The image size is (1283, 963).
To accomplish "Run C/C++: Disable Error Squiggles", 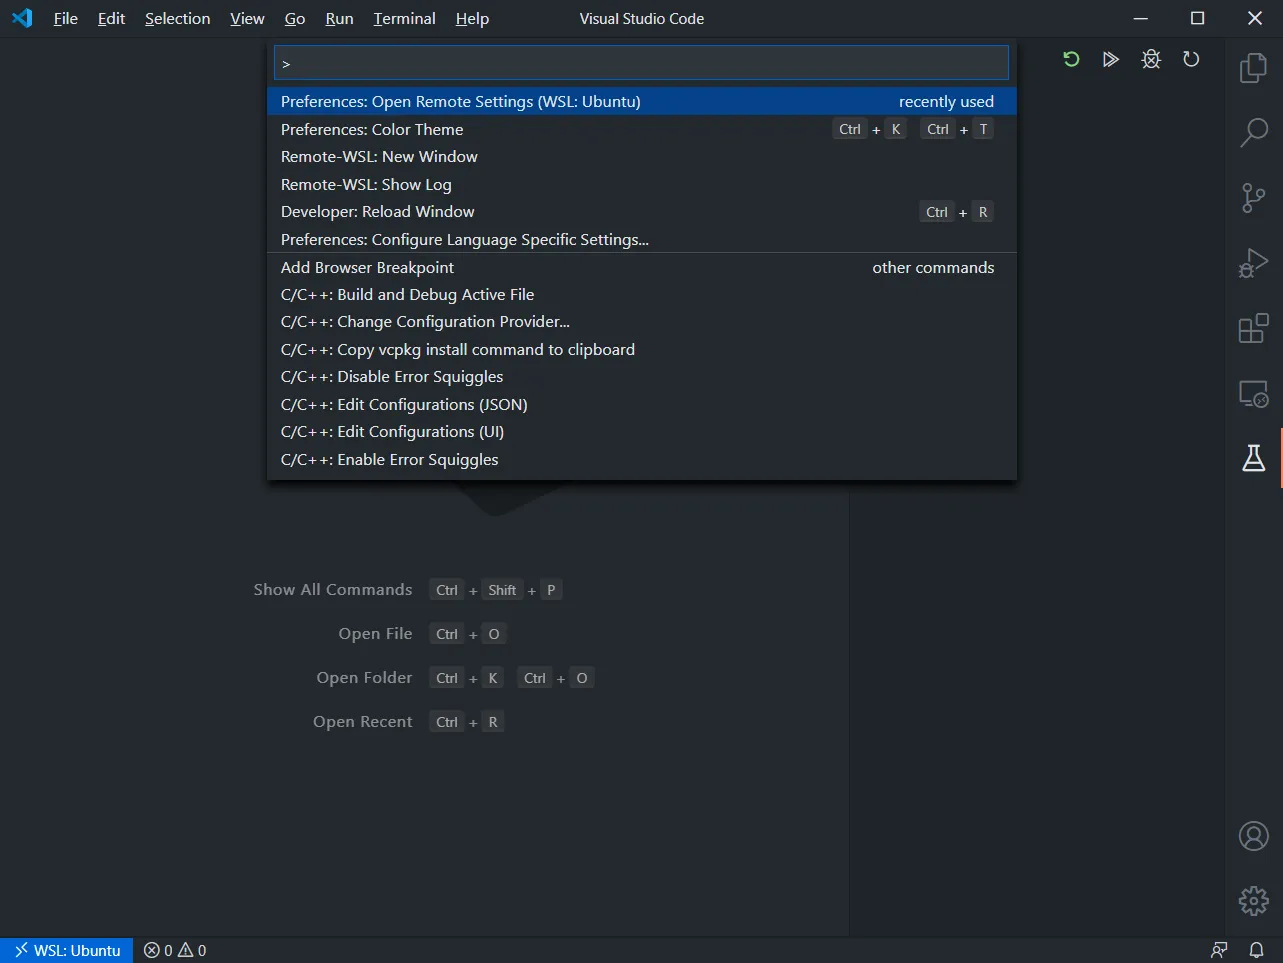I will (x=642, y=377).
